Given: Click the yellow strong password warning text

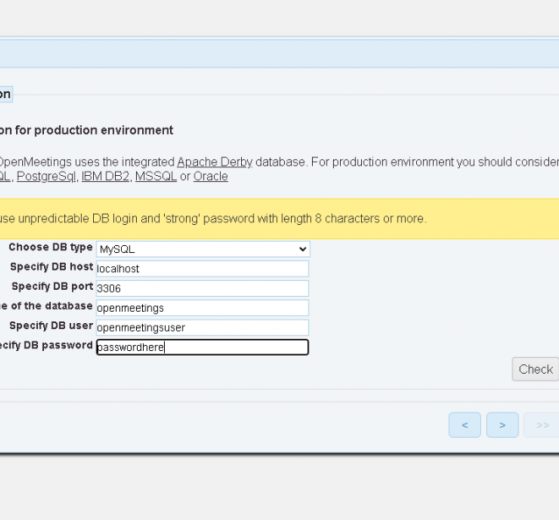Looking at the screenshot, I should (x=213, y=218).
